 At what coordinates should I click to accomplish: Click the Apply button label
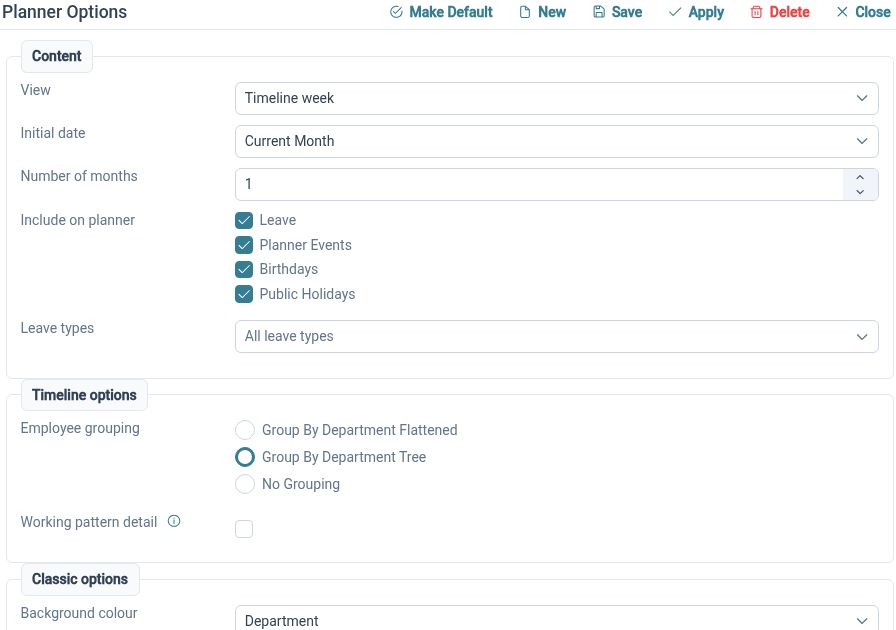[x=706, y=12]
